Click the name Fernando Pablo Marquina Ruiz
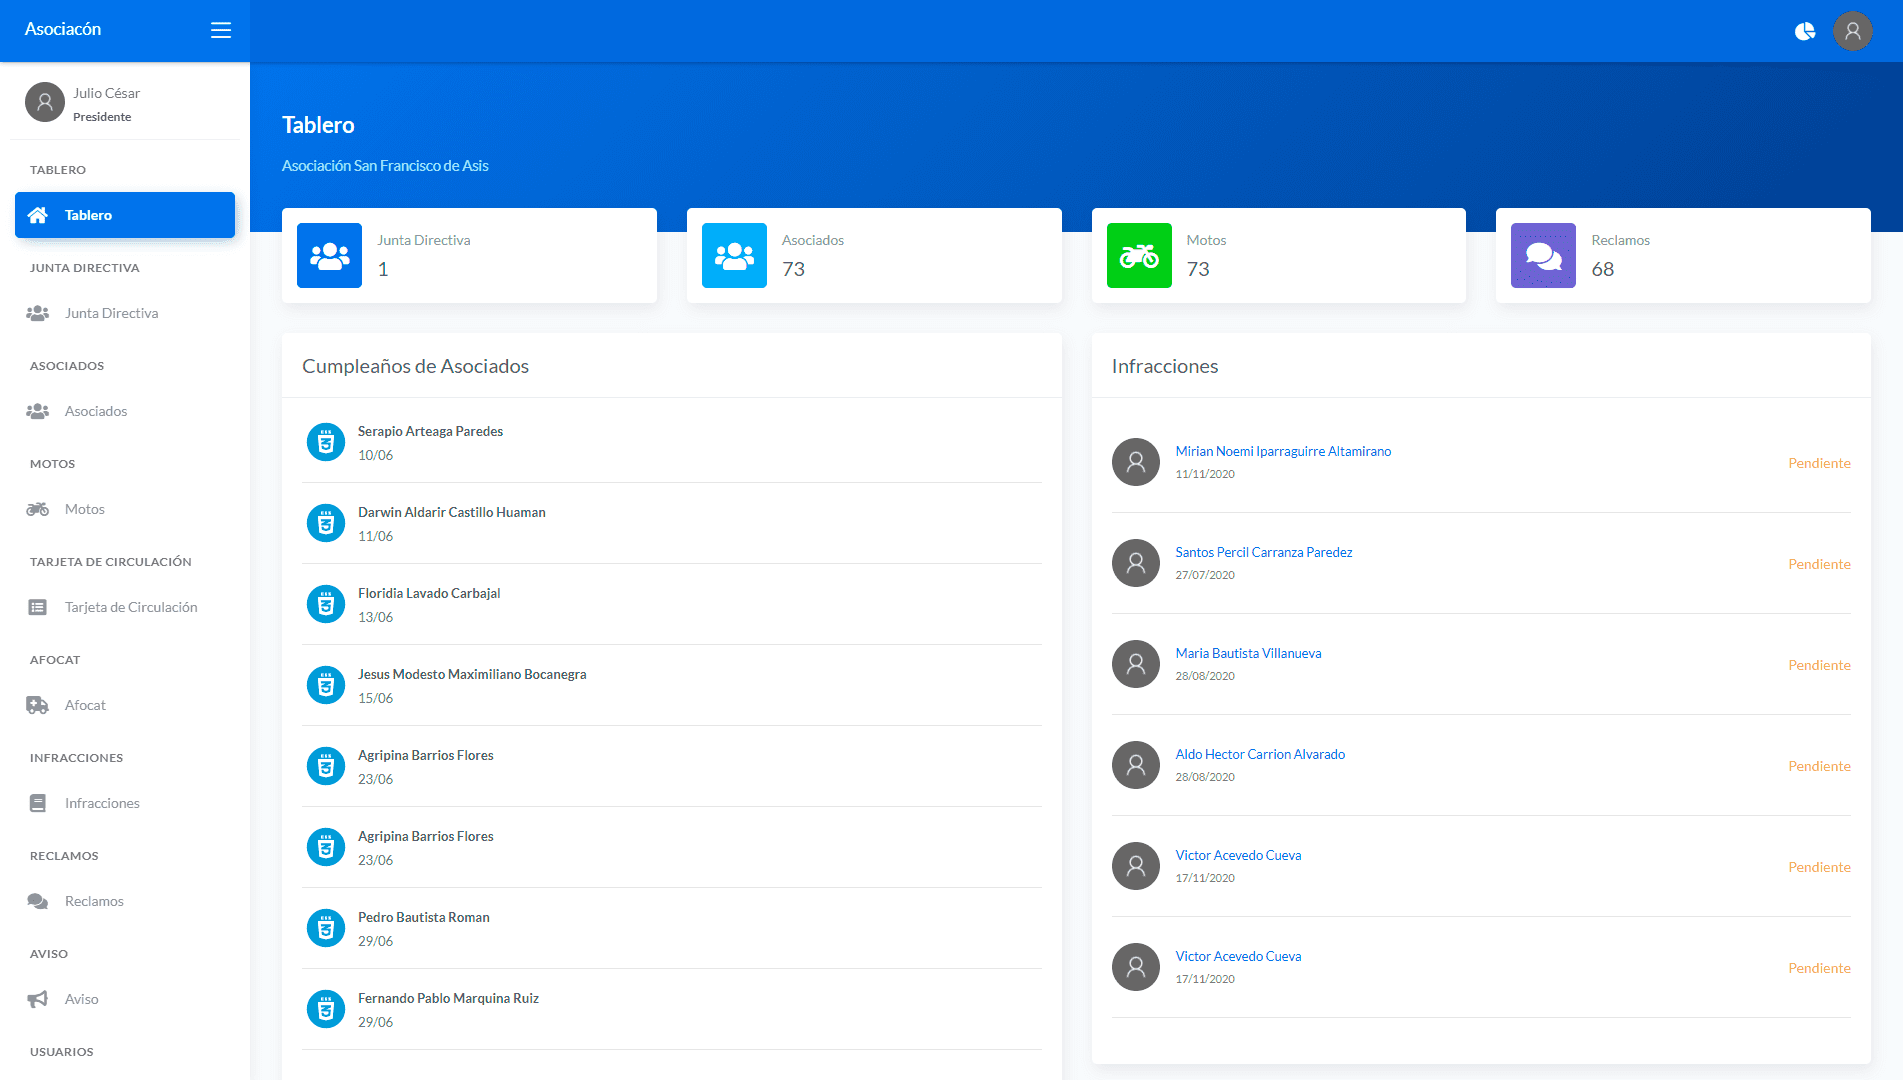 448,998
